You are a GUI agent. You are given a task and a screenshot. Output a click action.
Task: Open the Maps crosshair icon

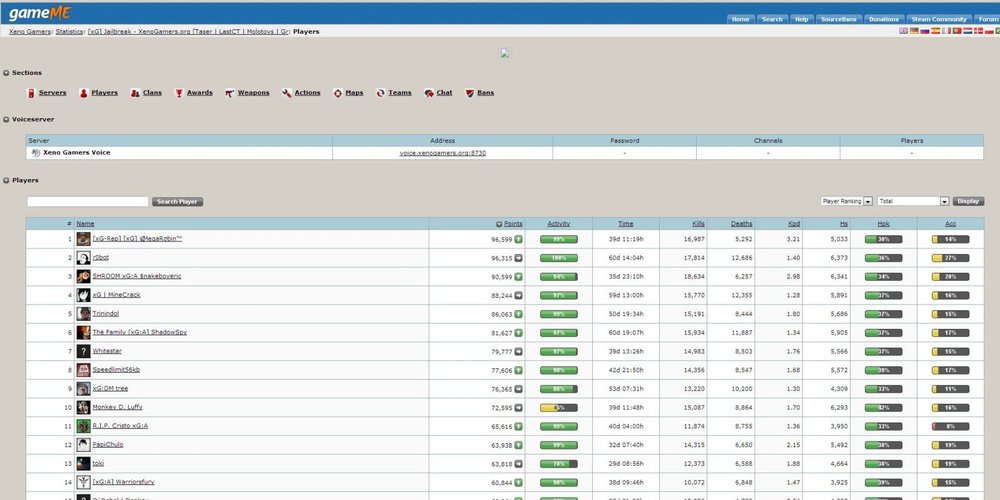(x=337, y=93)
